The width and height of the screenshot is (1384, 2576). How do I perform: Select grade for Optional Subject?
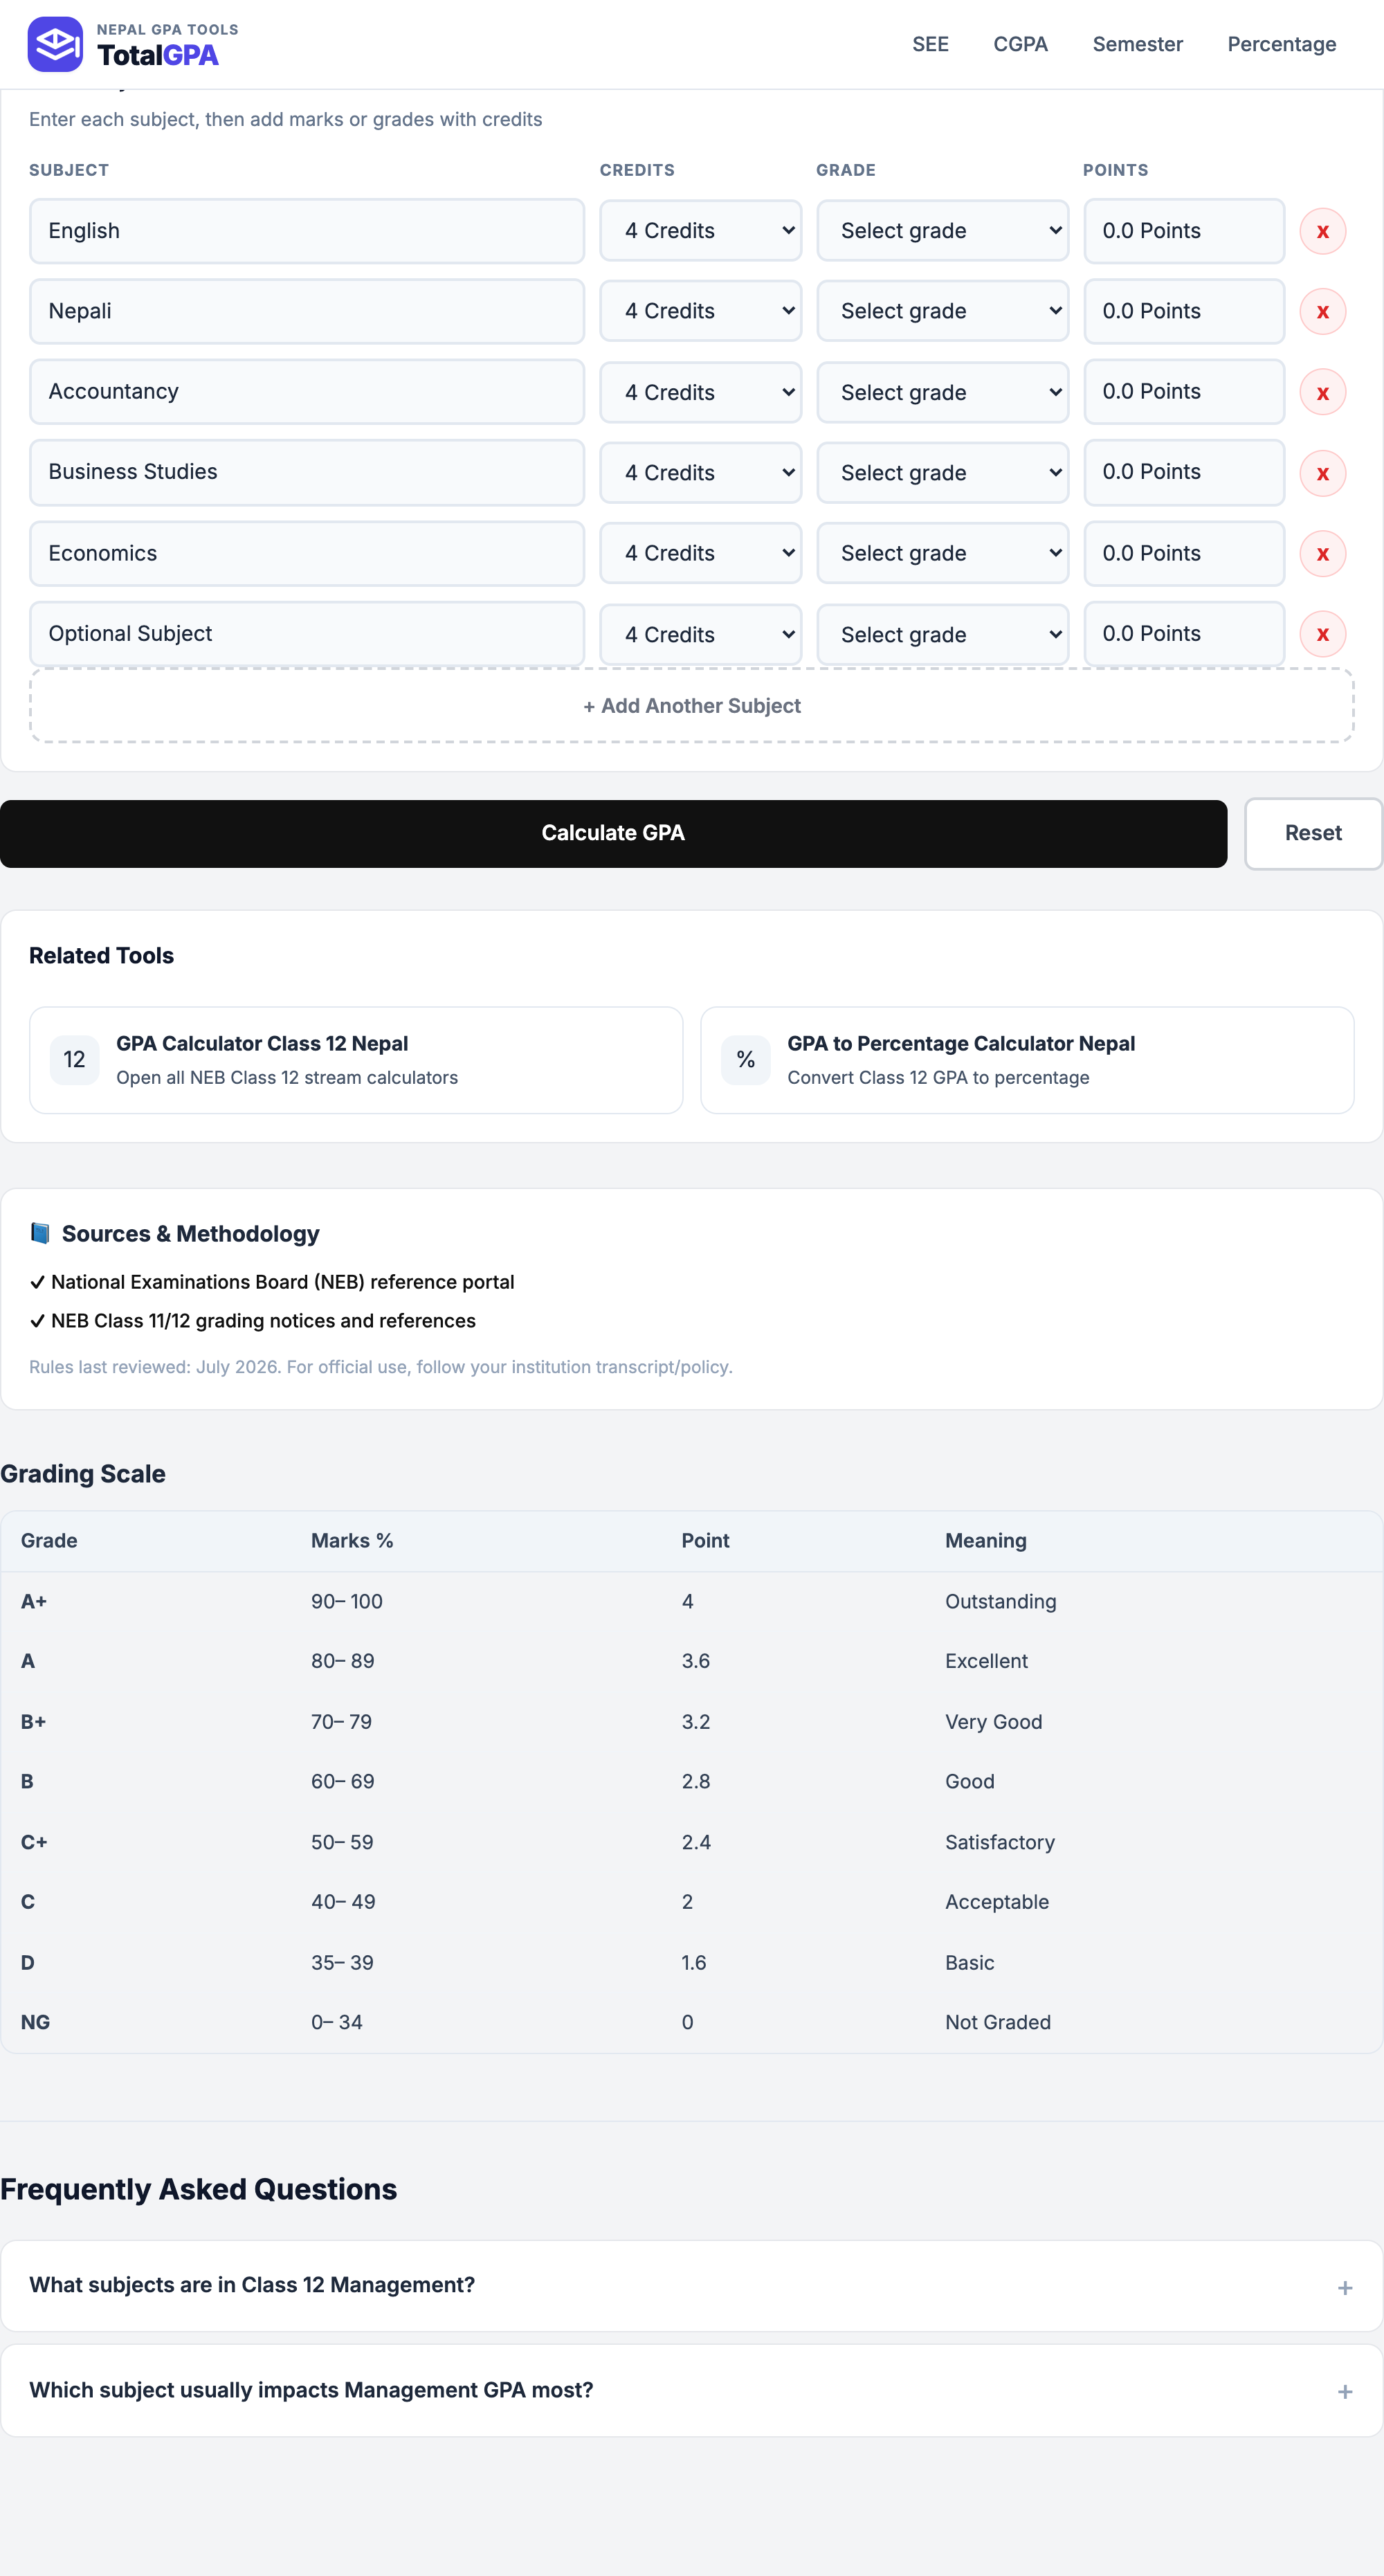point(943,634)
